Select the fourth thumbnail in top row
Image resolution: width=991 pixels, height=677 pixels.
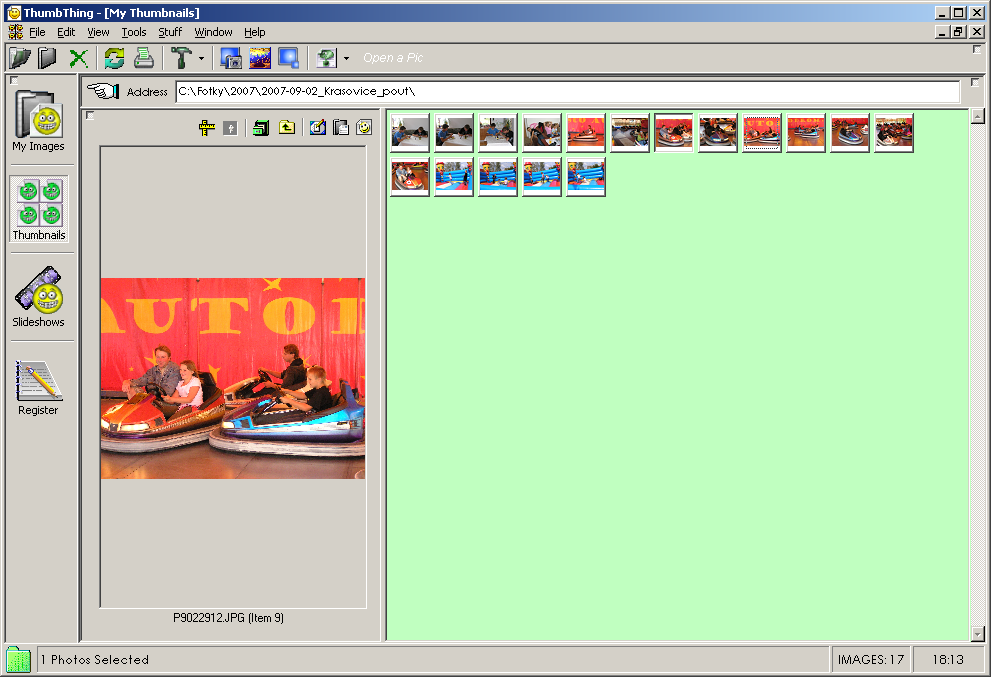pos(542,133)
